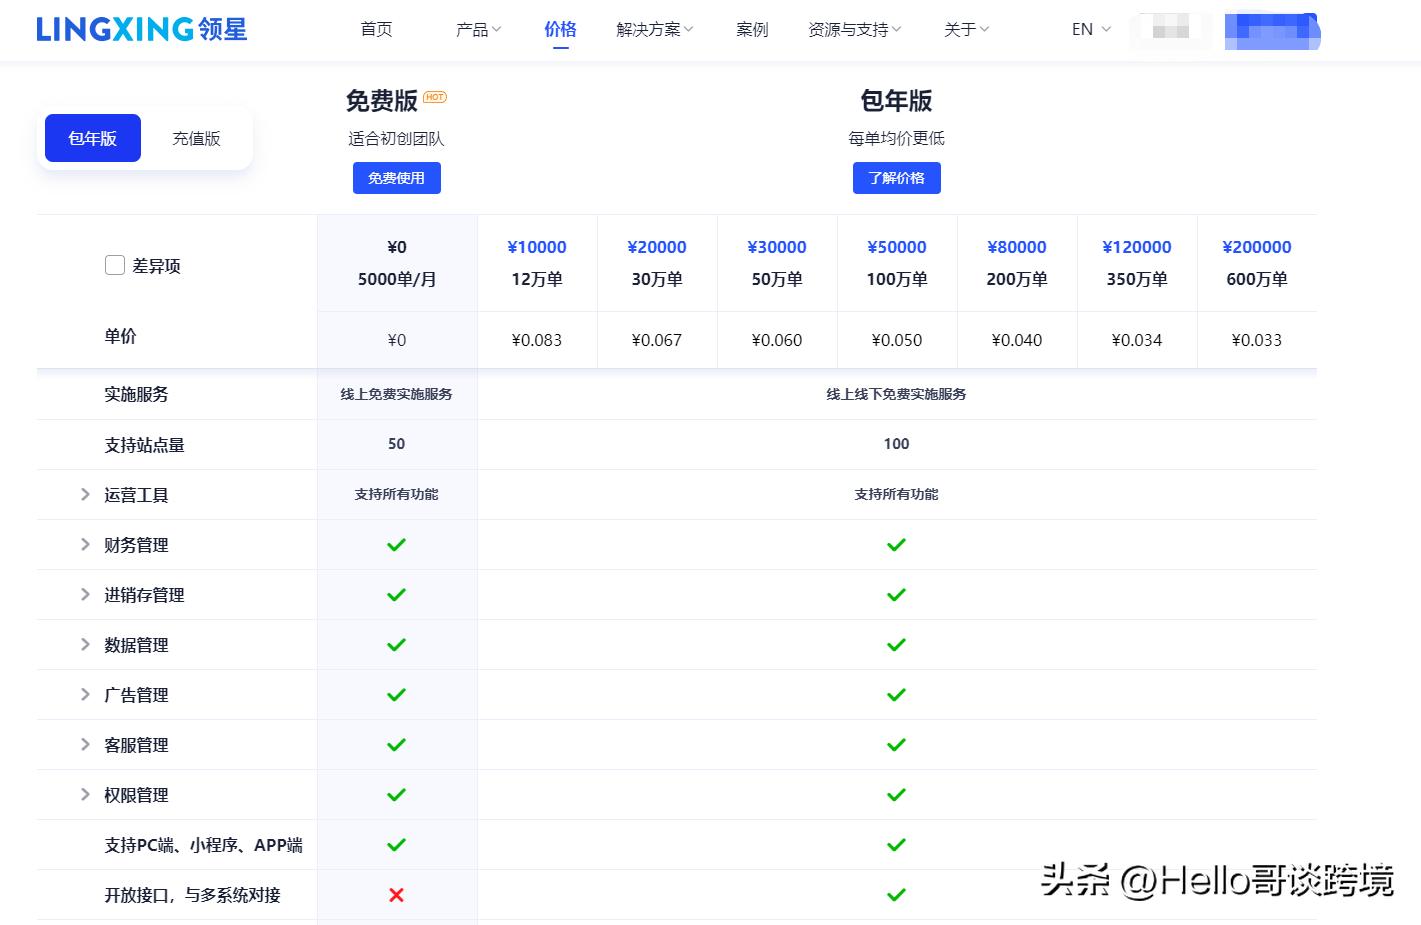Click the 包年版 checkmark for 权限管理
This screenshot has width=1421, height=925.
895,794
